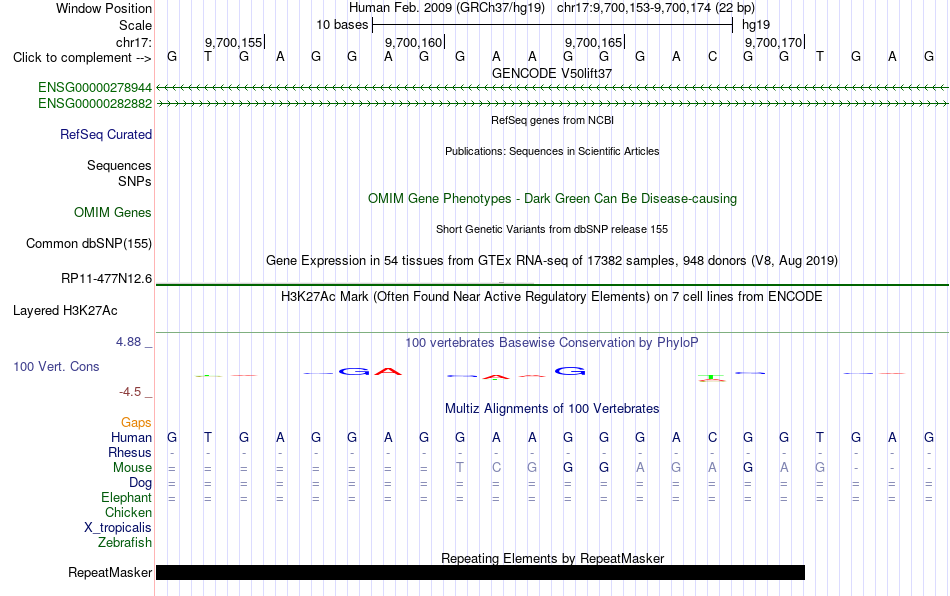Select the Mouse alignment row label
This screenshot has width=950, height=596.
click(x=132, y=468)
